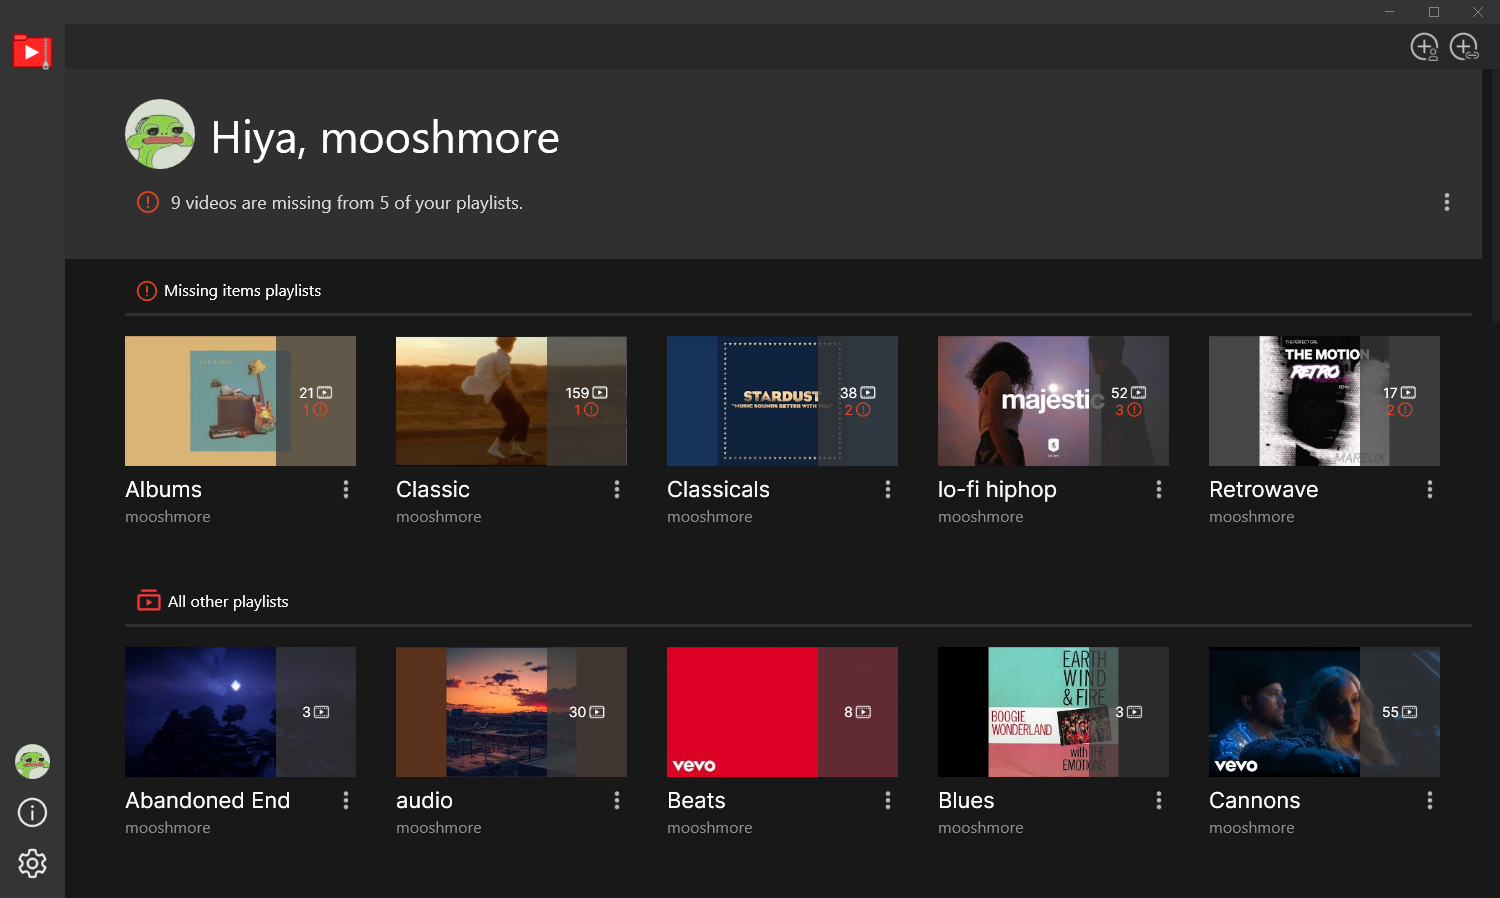Open settings gear in sidebar
The image size is (1500, 898).
(x=32, y=863)
